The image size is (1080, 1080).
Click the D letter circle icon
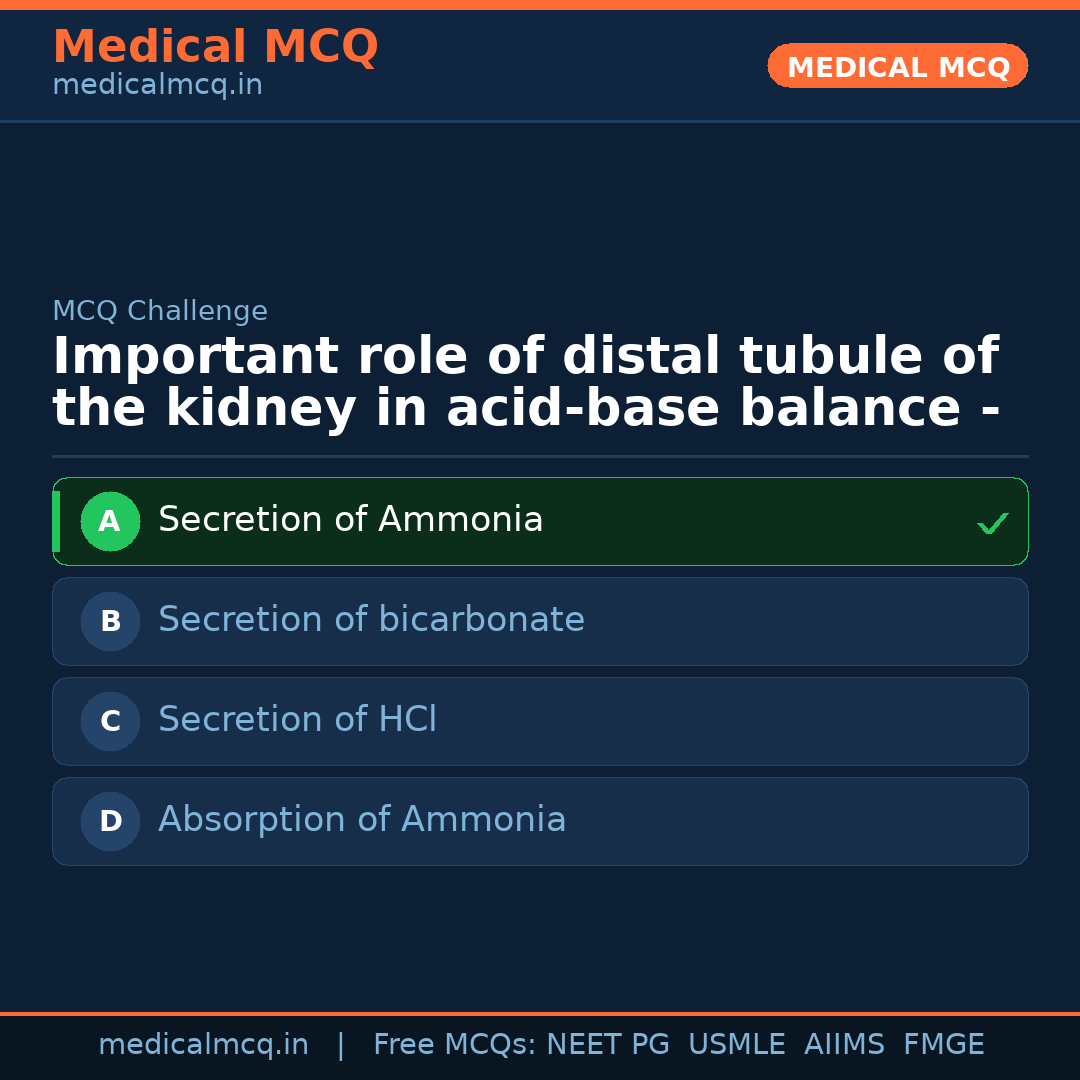[x=110, y=821]
